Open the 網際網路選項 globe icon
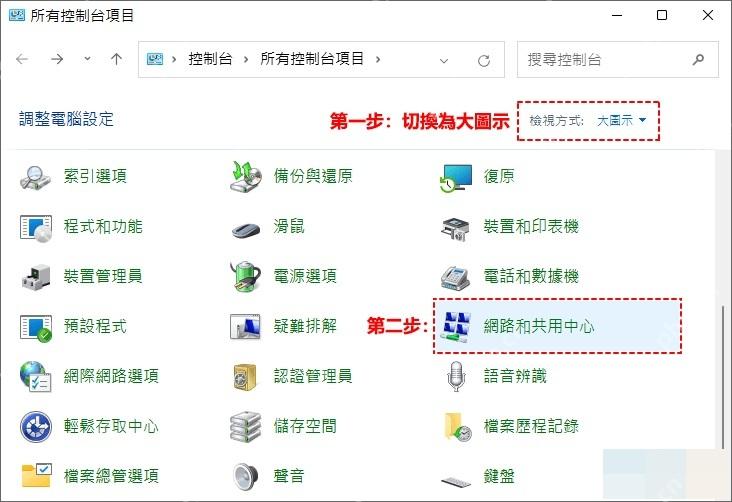This screenshot has width=732, height=502. click(35, 376)
